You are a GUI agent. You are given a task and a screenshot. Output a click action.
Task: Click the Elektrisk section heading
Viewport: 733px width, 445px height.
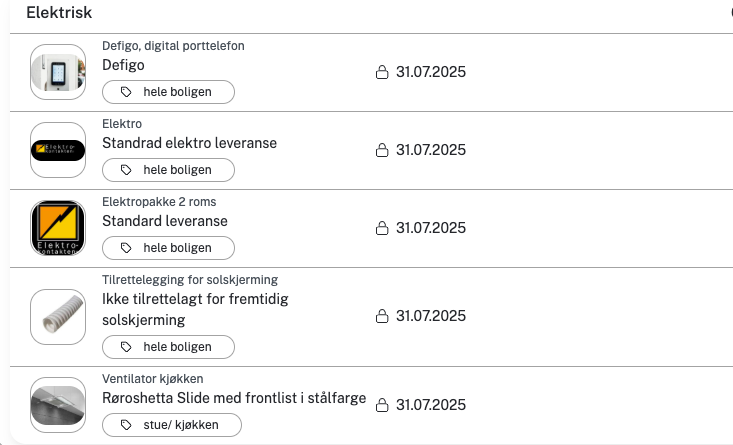point(59,13)
